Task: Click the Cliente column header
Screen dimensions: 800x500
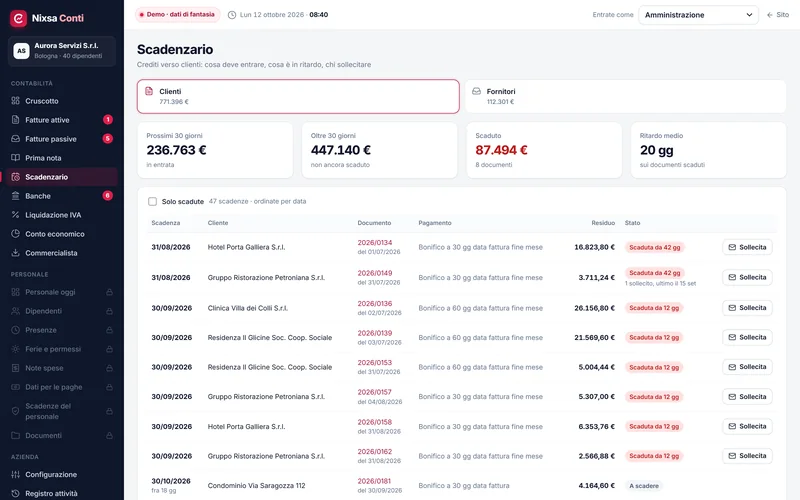Action: (218, 223)
